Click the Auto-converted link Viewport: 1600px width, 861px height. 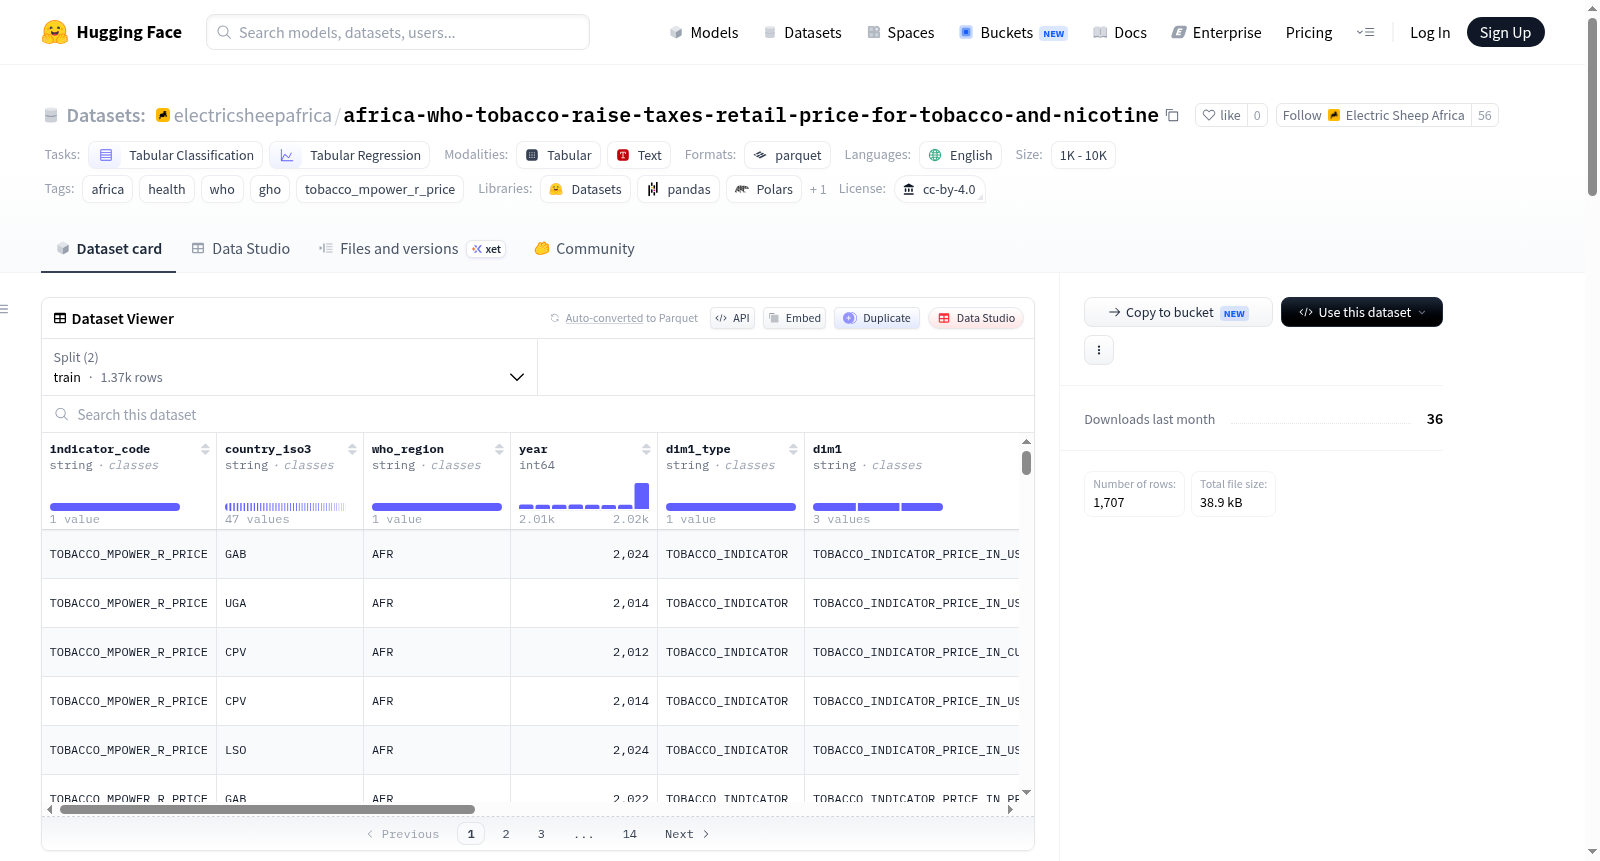pyautogui.click(x=604, y=318)
